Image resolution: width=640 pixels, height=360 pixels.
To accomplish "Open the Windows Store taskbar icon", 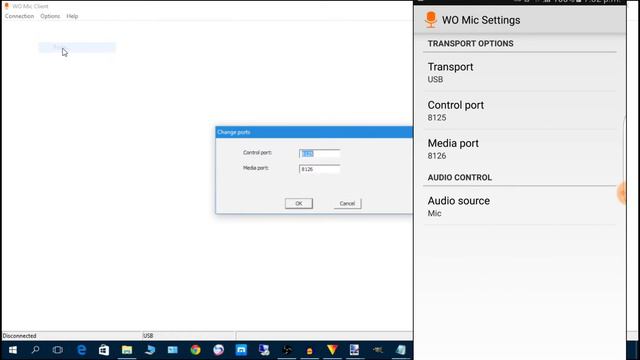I will pos(104,350).
